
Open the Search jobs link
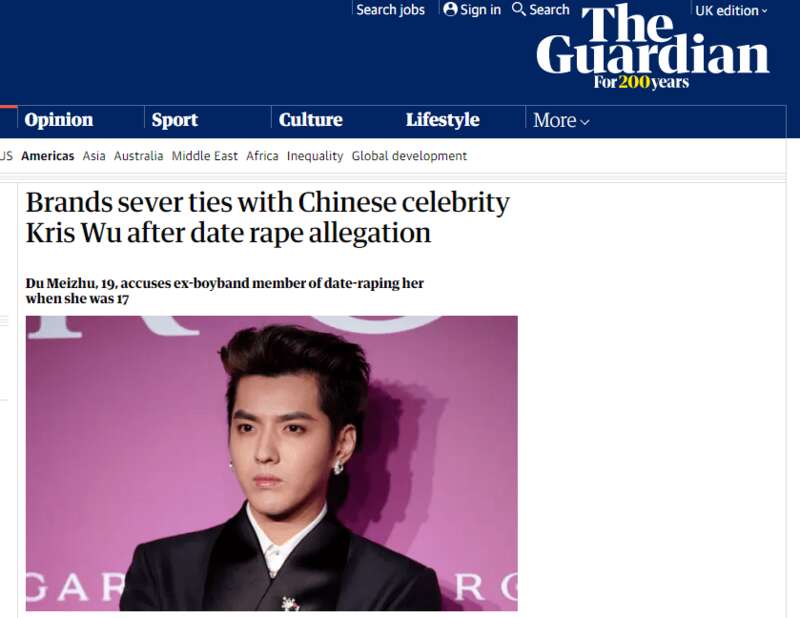point(390,10)
